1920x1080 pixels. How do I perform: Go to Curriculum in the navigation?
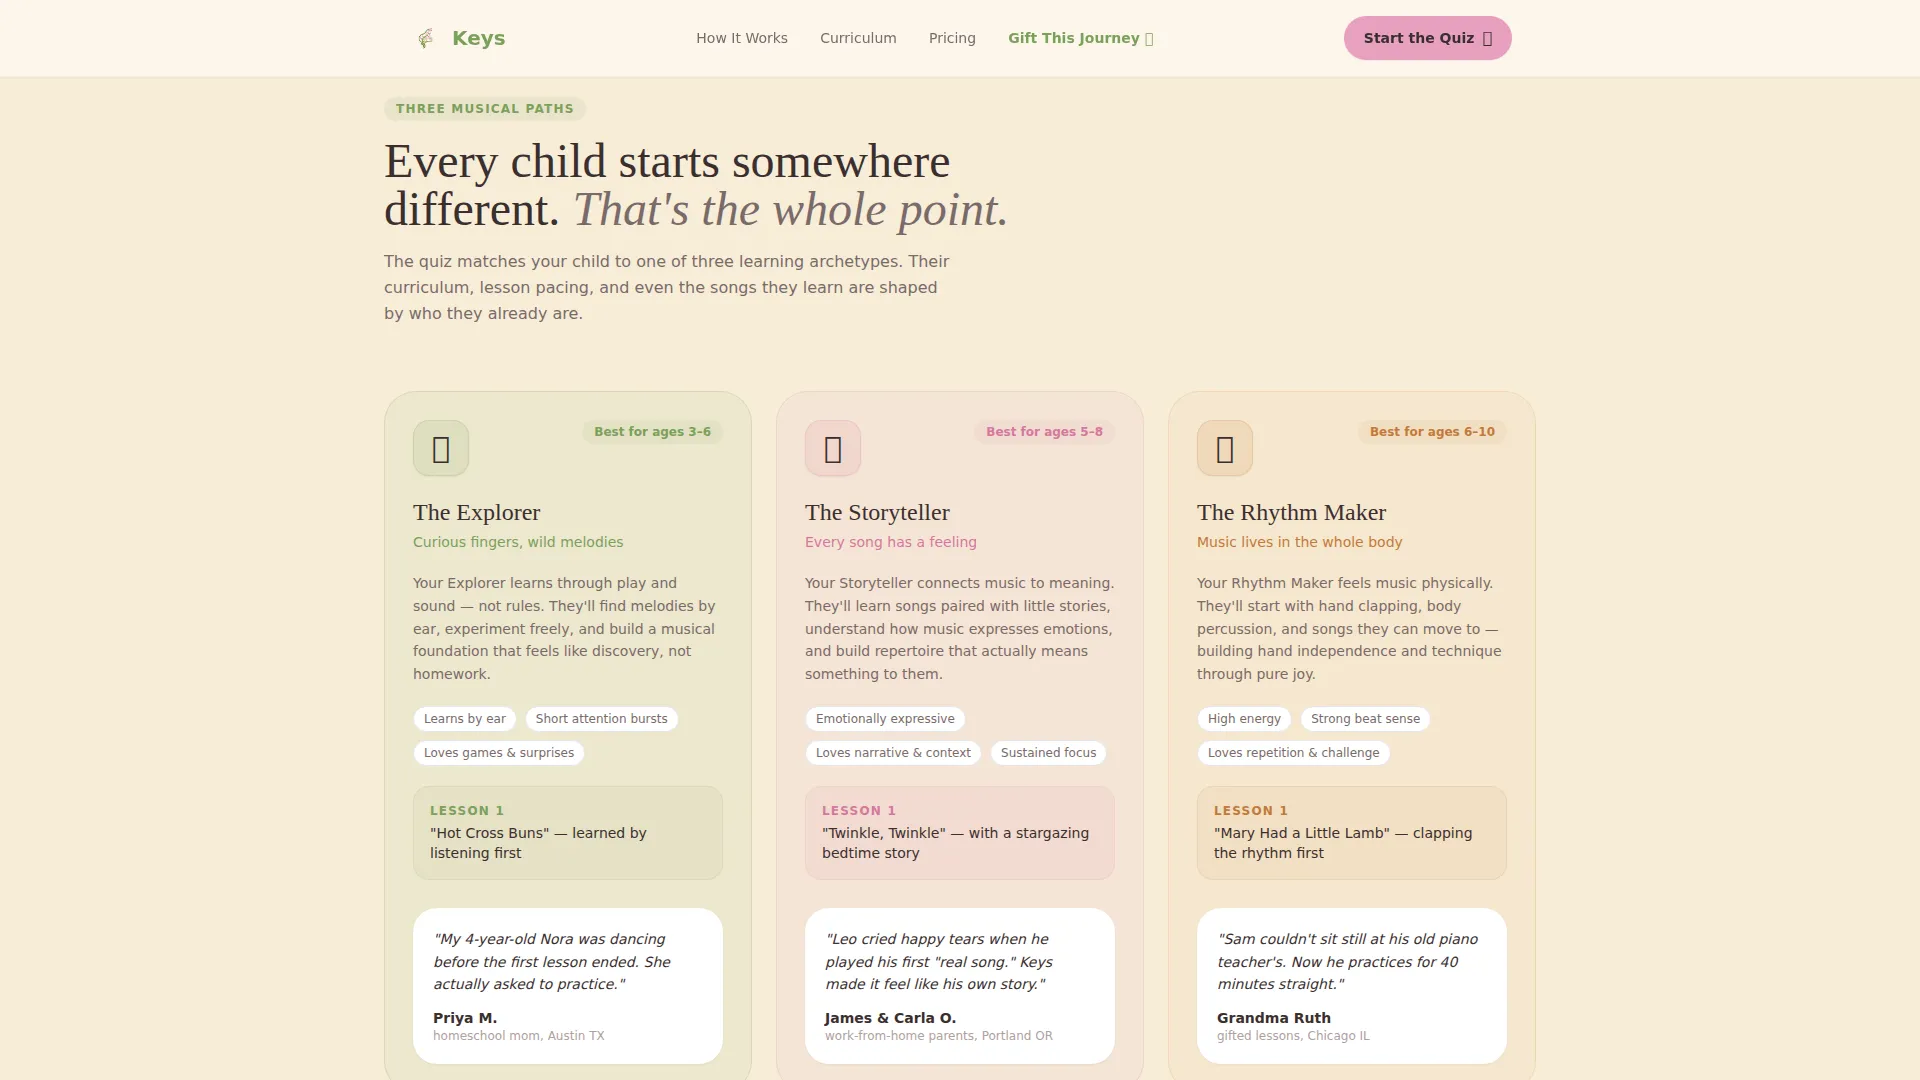pyautogui.click(x=858, y=38)
